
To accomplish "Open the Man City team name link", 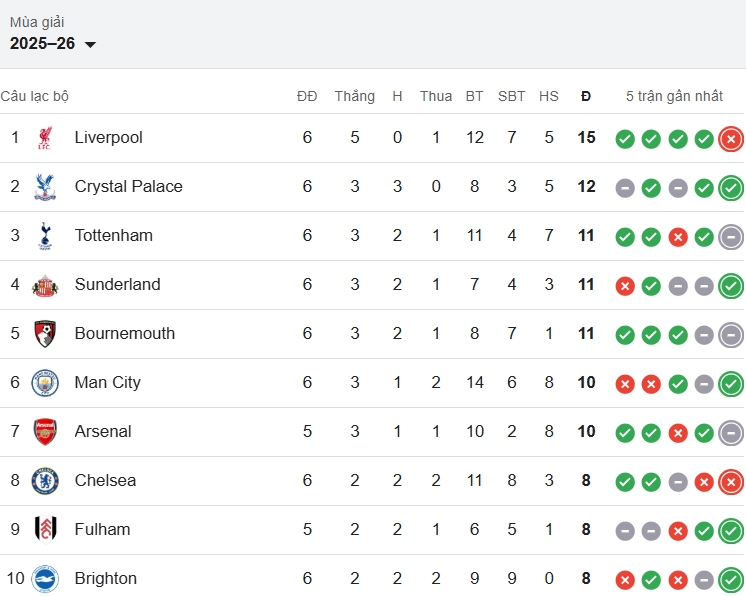I will (108, 382).
